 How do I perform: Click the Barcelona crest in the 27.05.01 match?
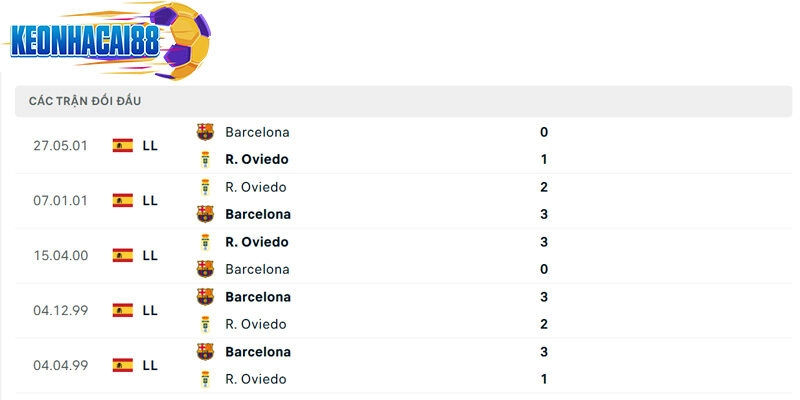pos(205,132)
